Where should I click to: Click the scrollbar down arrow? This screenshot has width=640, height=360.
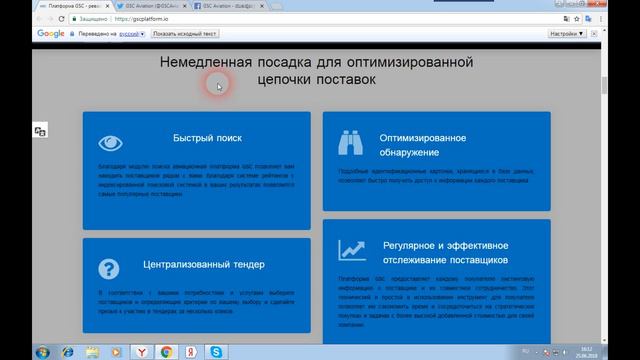pyautogui.click(x=604, y=341)
